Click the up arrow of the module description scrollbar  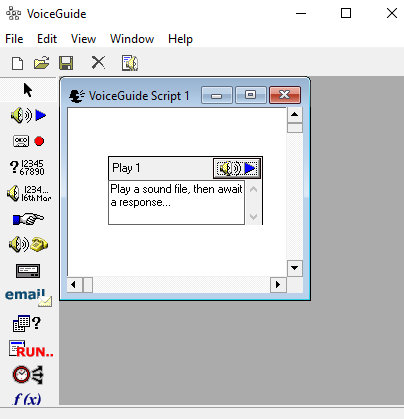point(253,189)
